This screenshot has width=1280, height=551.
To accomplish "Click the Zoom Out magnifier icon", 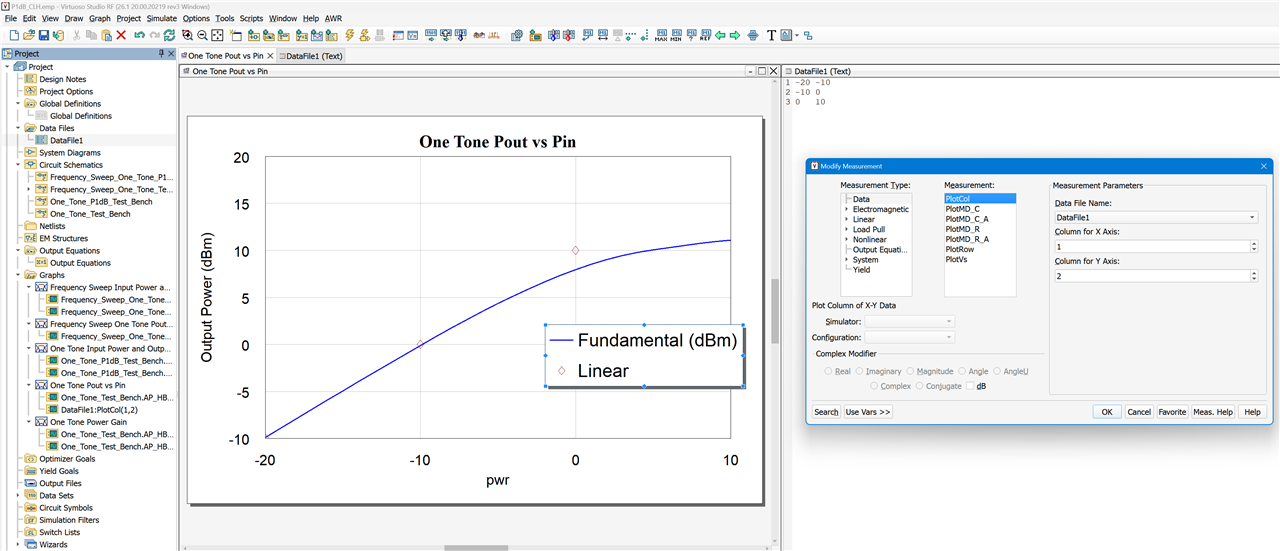I will point(202,35).
